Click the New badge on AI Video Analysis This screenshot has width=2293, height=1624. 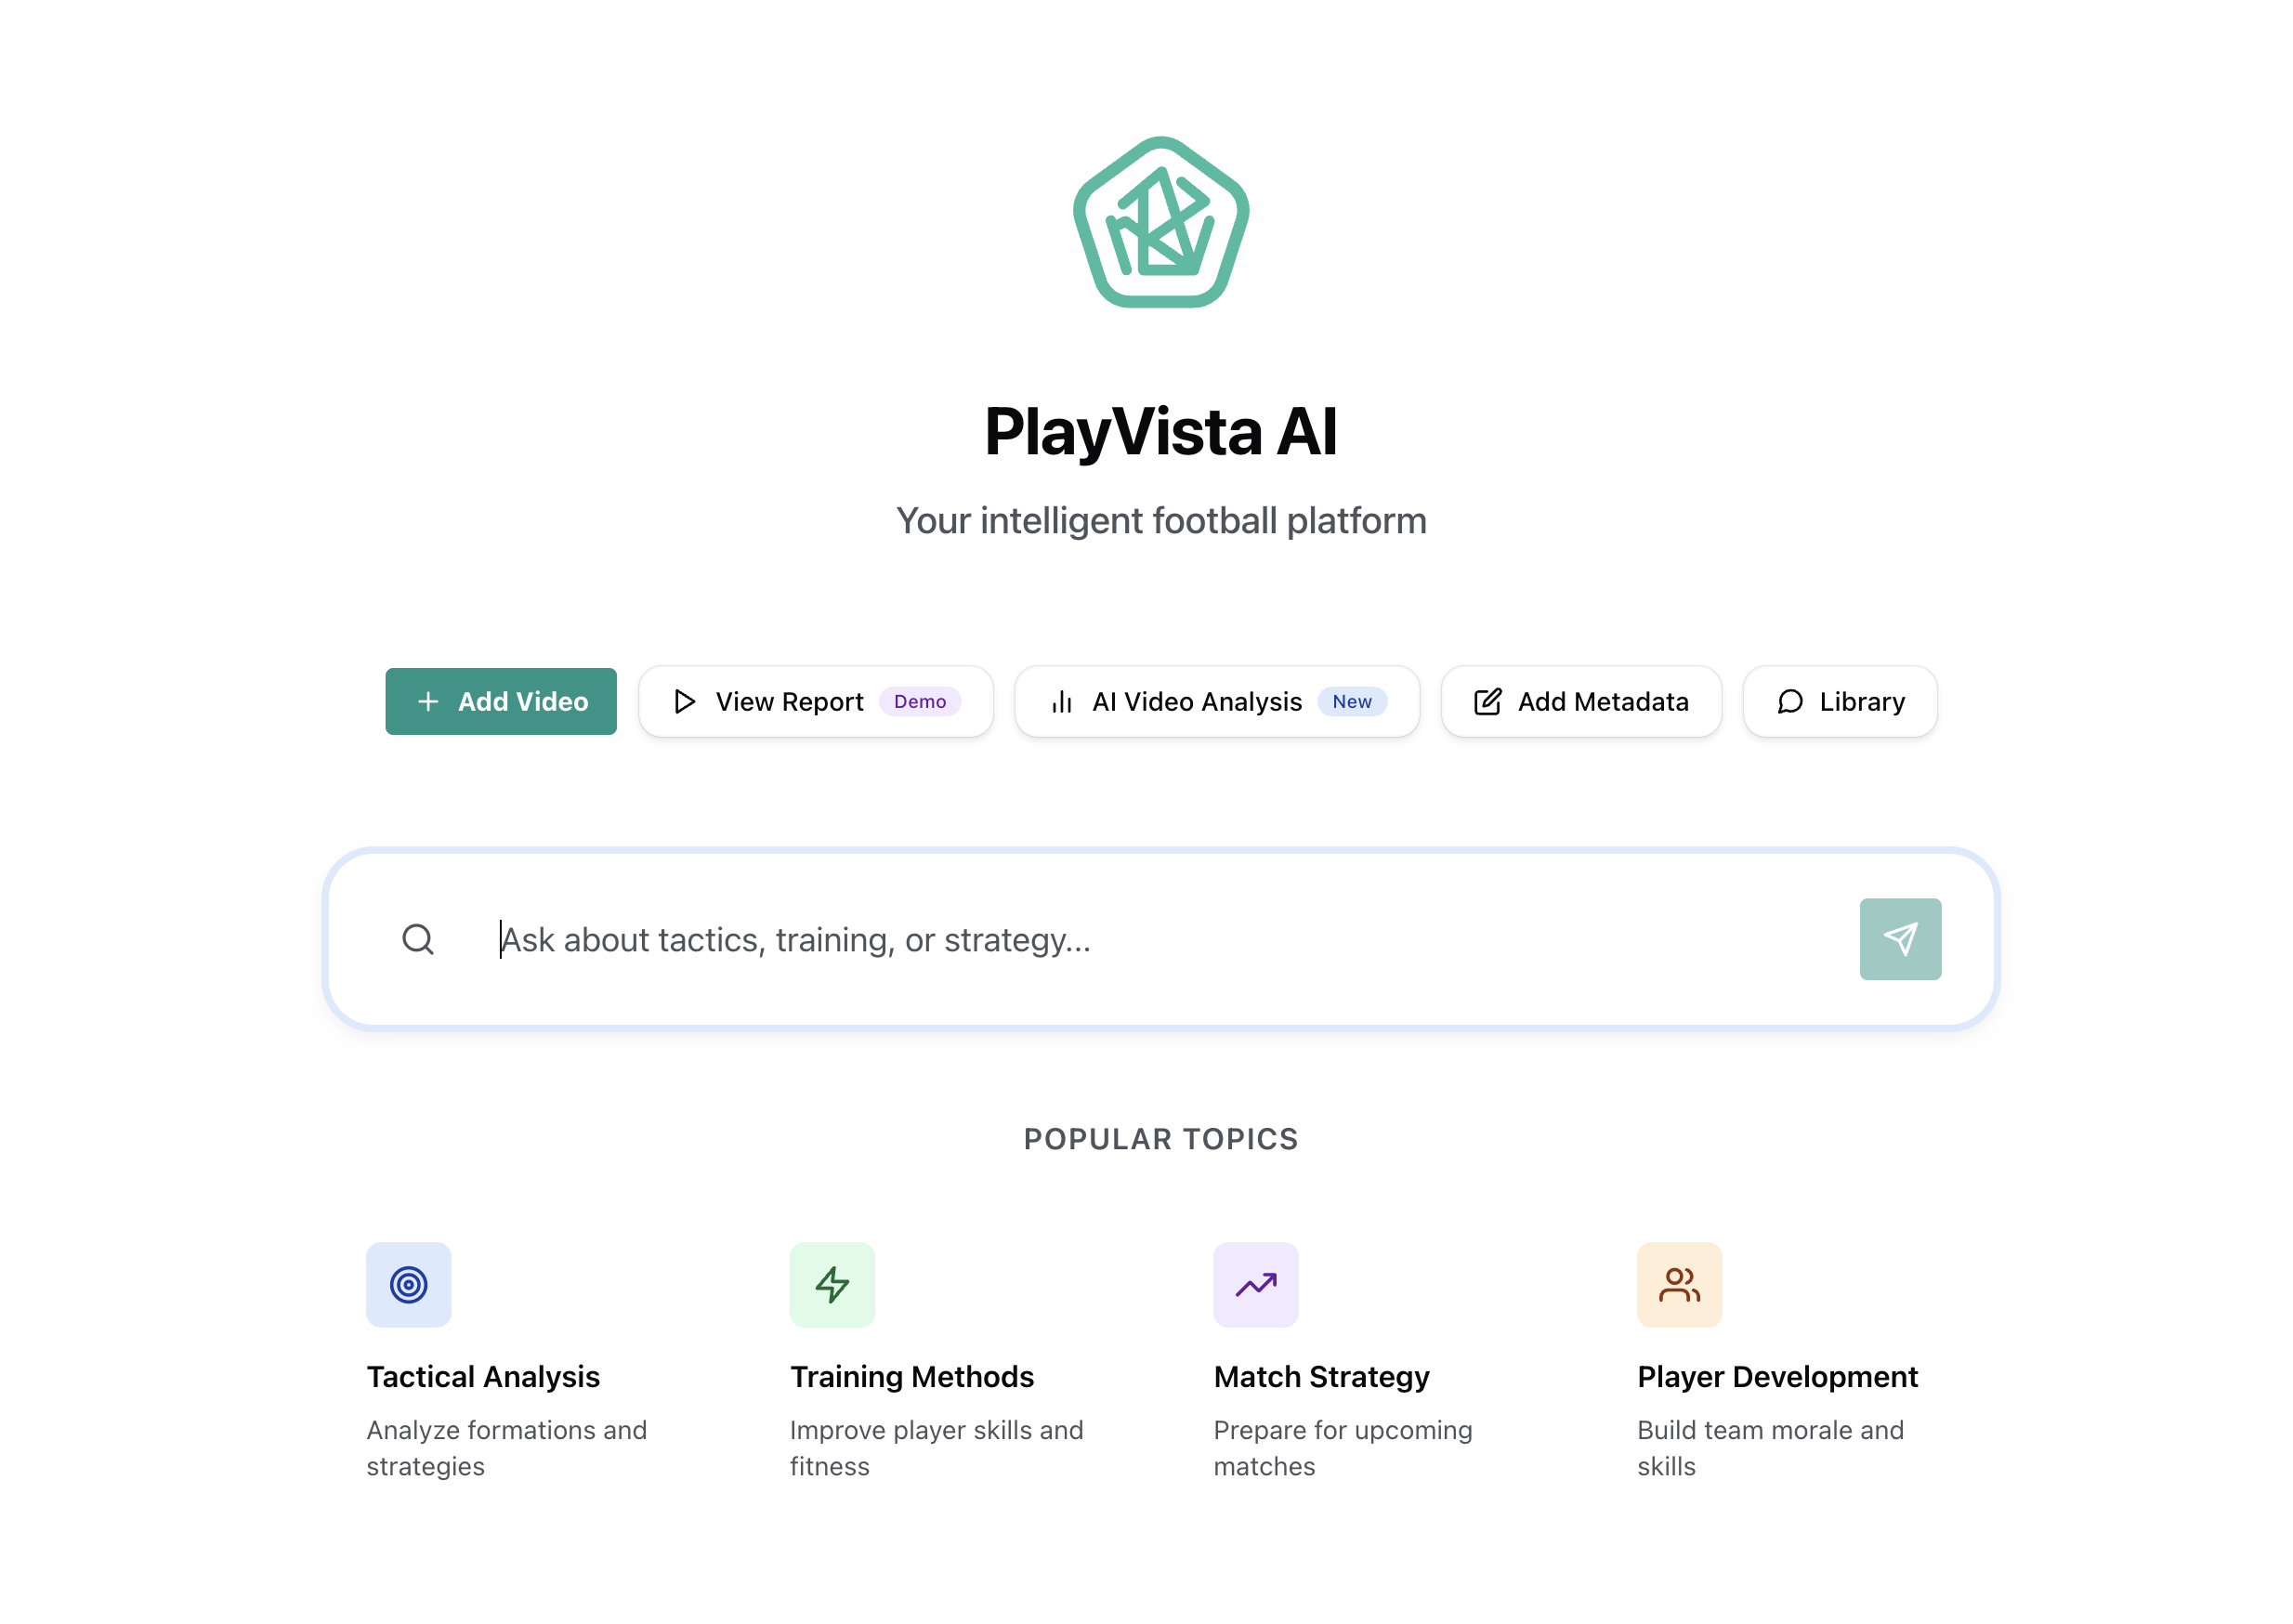pos(1353,701)
